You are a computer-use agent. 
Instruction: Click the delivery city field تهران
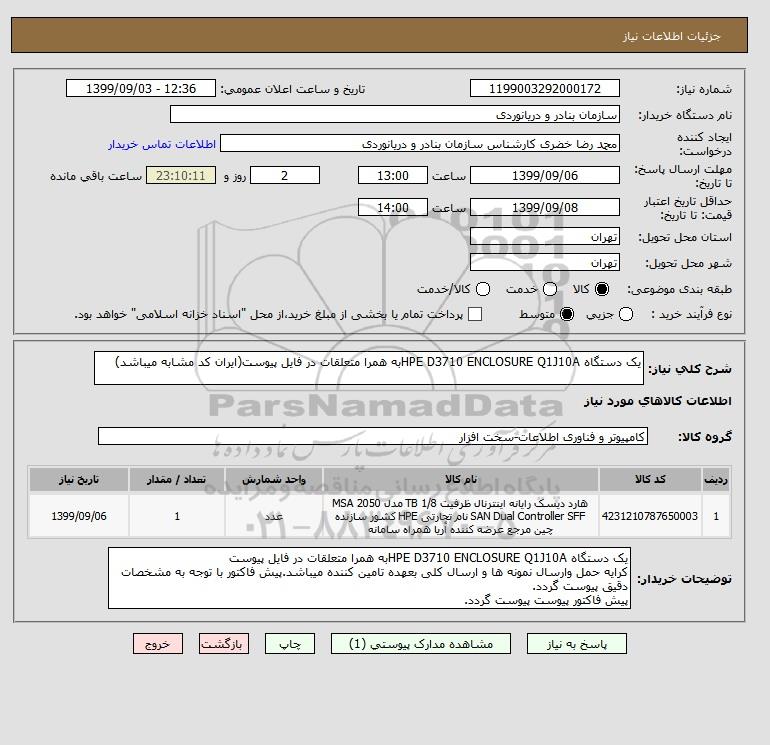click(x=545, y=263)
